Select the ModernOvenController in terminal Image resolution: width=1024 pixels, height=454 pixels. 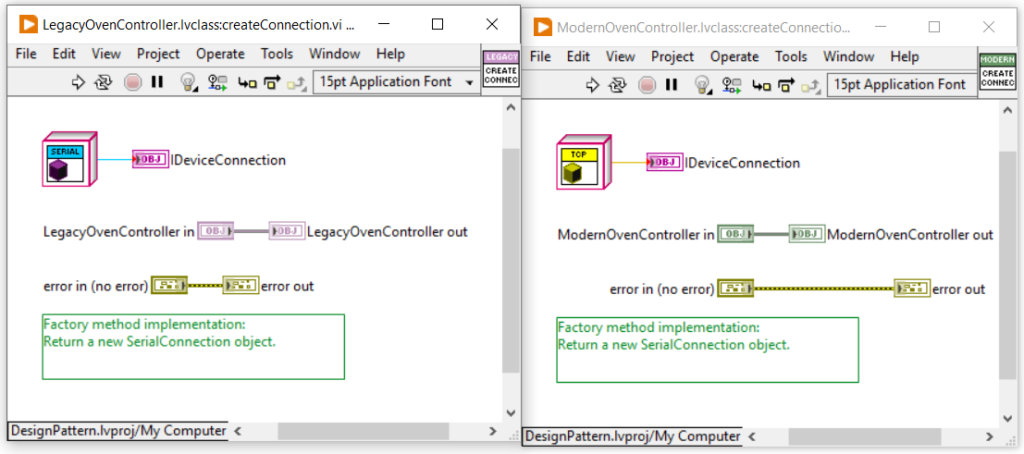(735, 234)
